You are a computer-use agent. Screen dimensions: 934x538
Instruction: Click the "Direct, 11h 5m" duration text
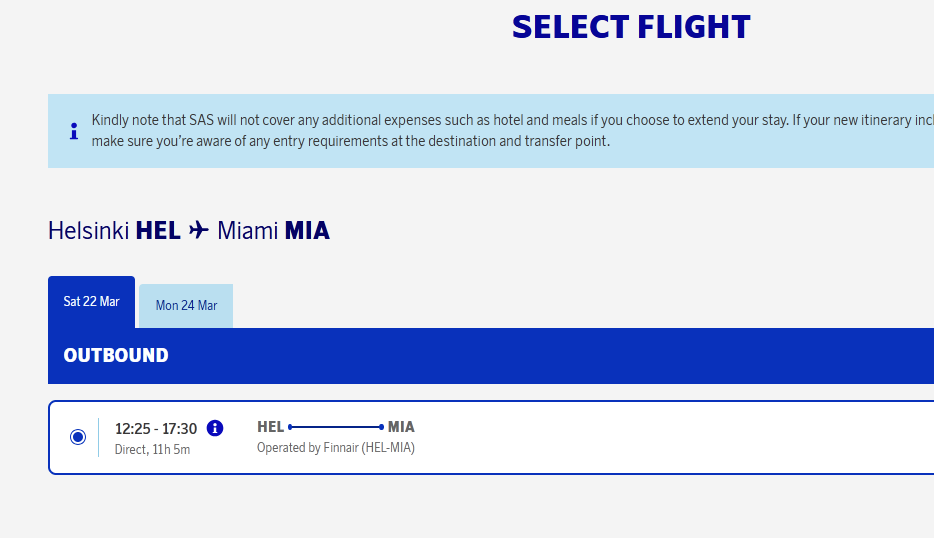click(x=152, y=450)
